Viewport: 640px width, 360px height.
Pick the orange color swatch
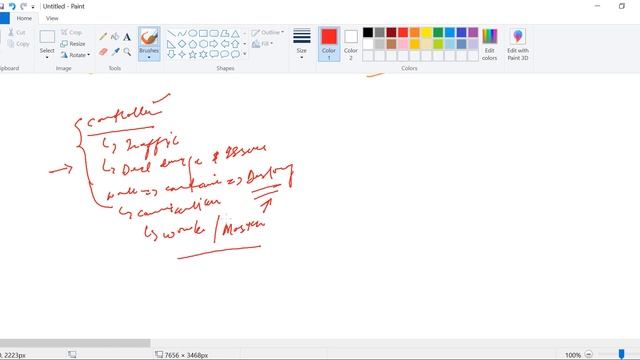point(414,32)
